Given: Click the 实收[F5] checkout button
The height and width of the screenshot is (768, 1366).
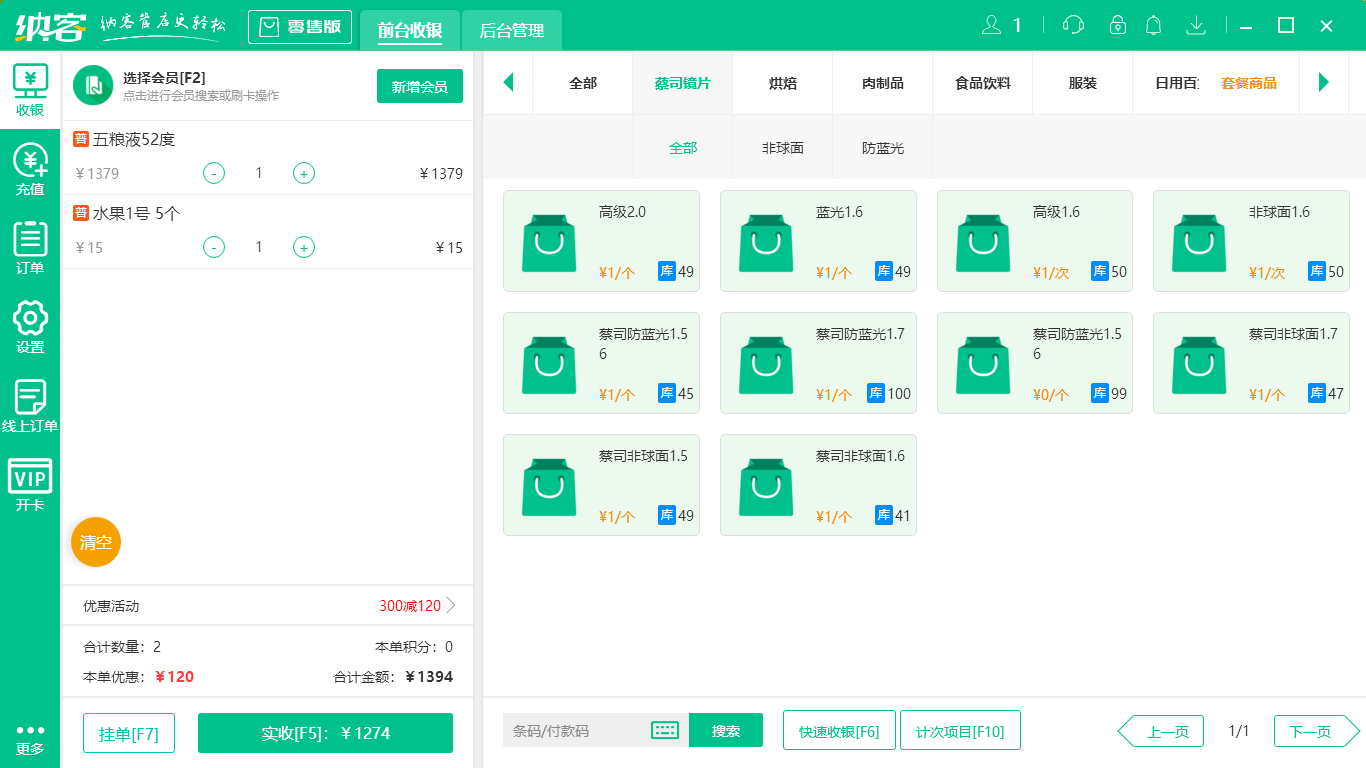Looking at the screenshot, I should (325, 733).
